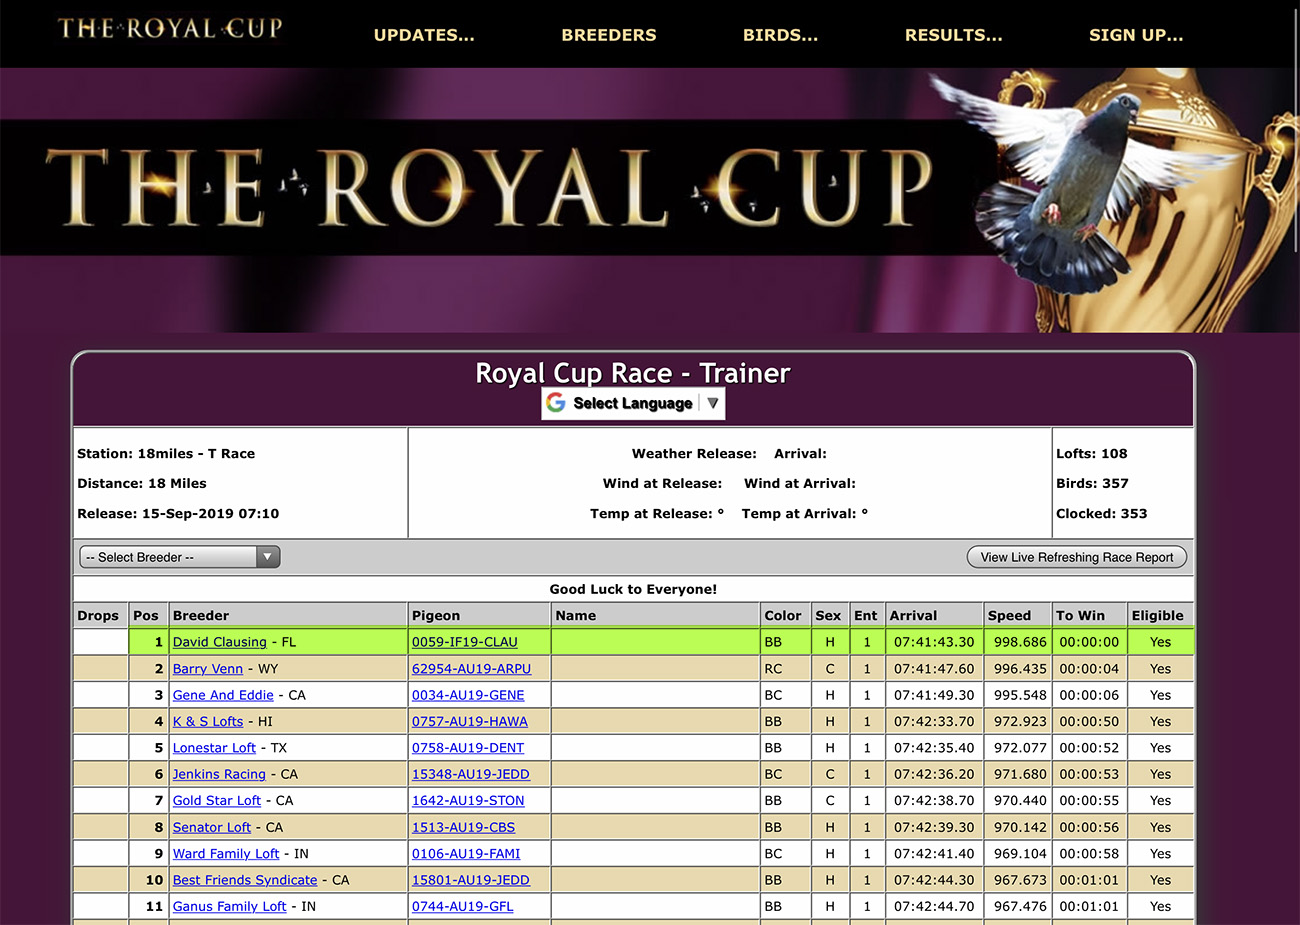Open Ganus Family Loft breeder link

(x=230, y=906)
